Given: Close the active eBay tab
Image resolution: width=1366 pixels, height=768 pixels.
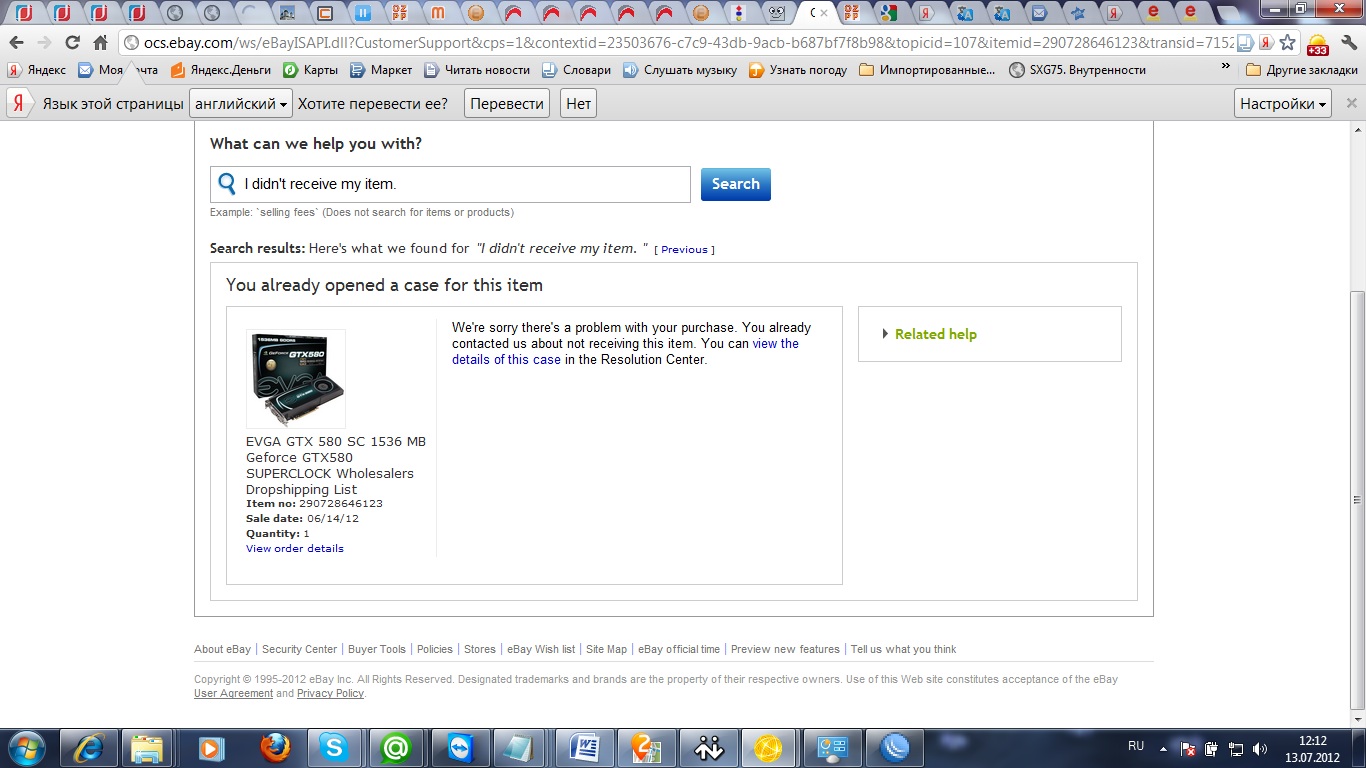Looking at the screenshot, I should (x=824, y=13).
